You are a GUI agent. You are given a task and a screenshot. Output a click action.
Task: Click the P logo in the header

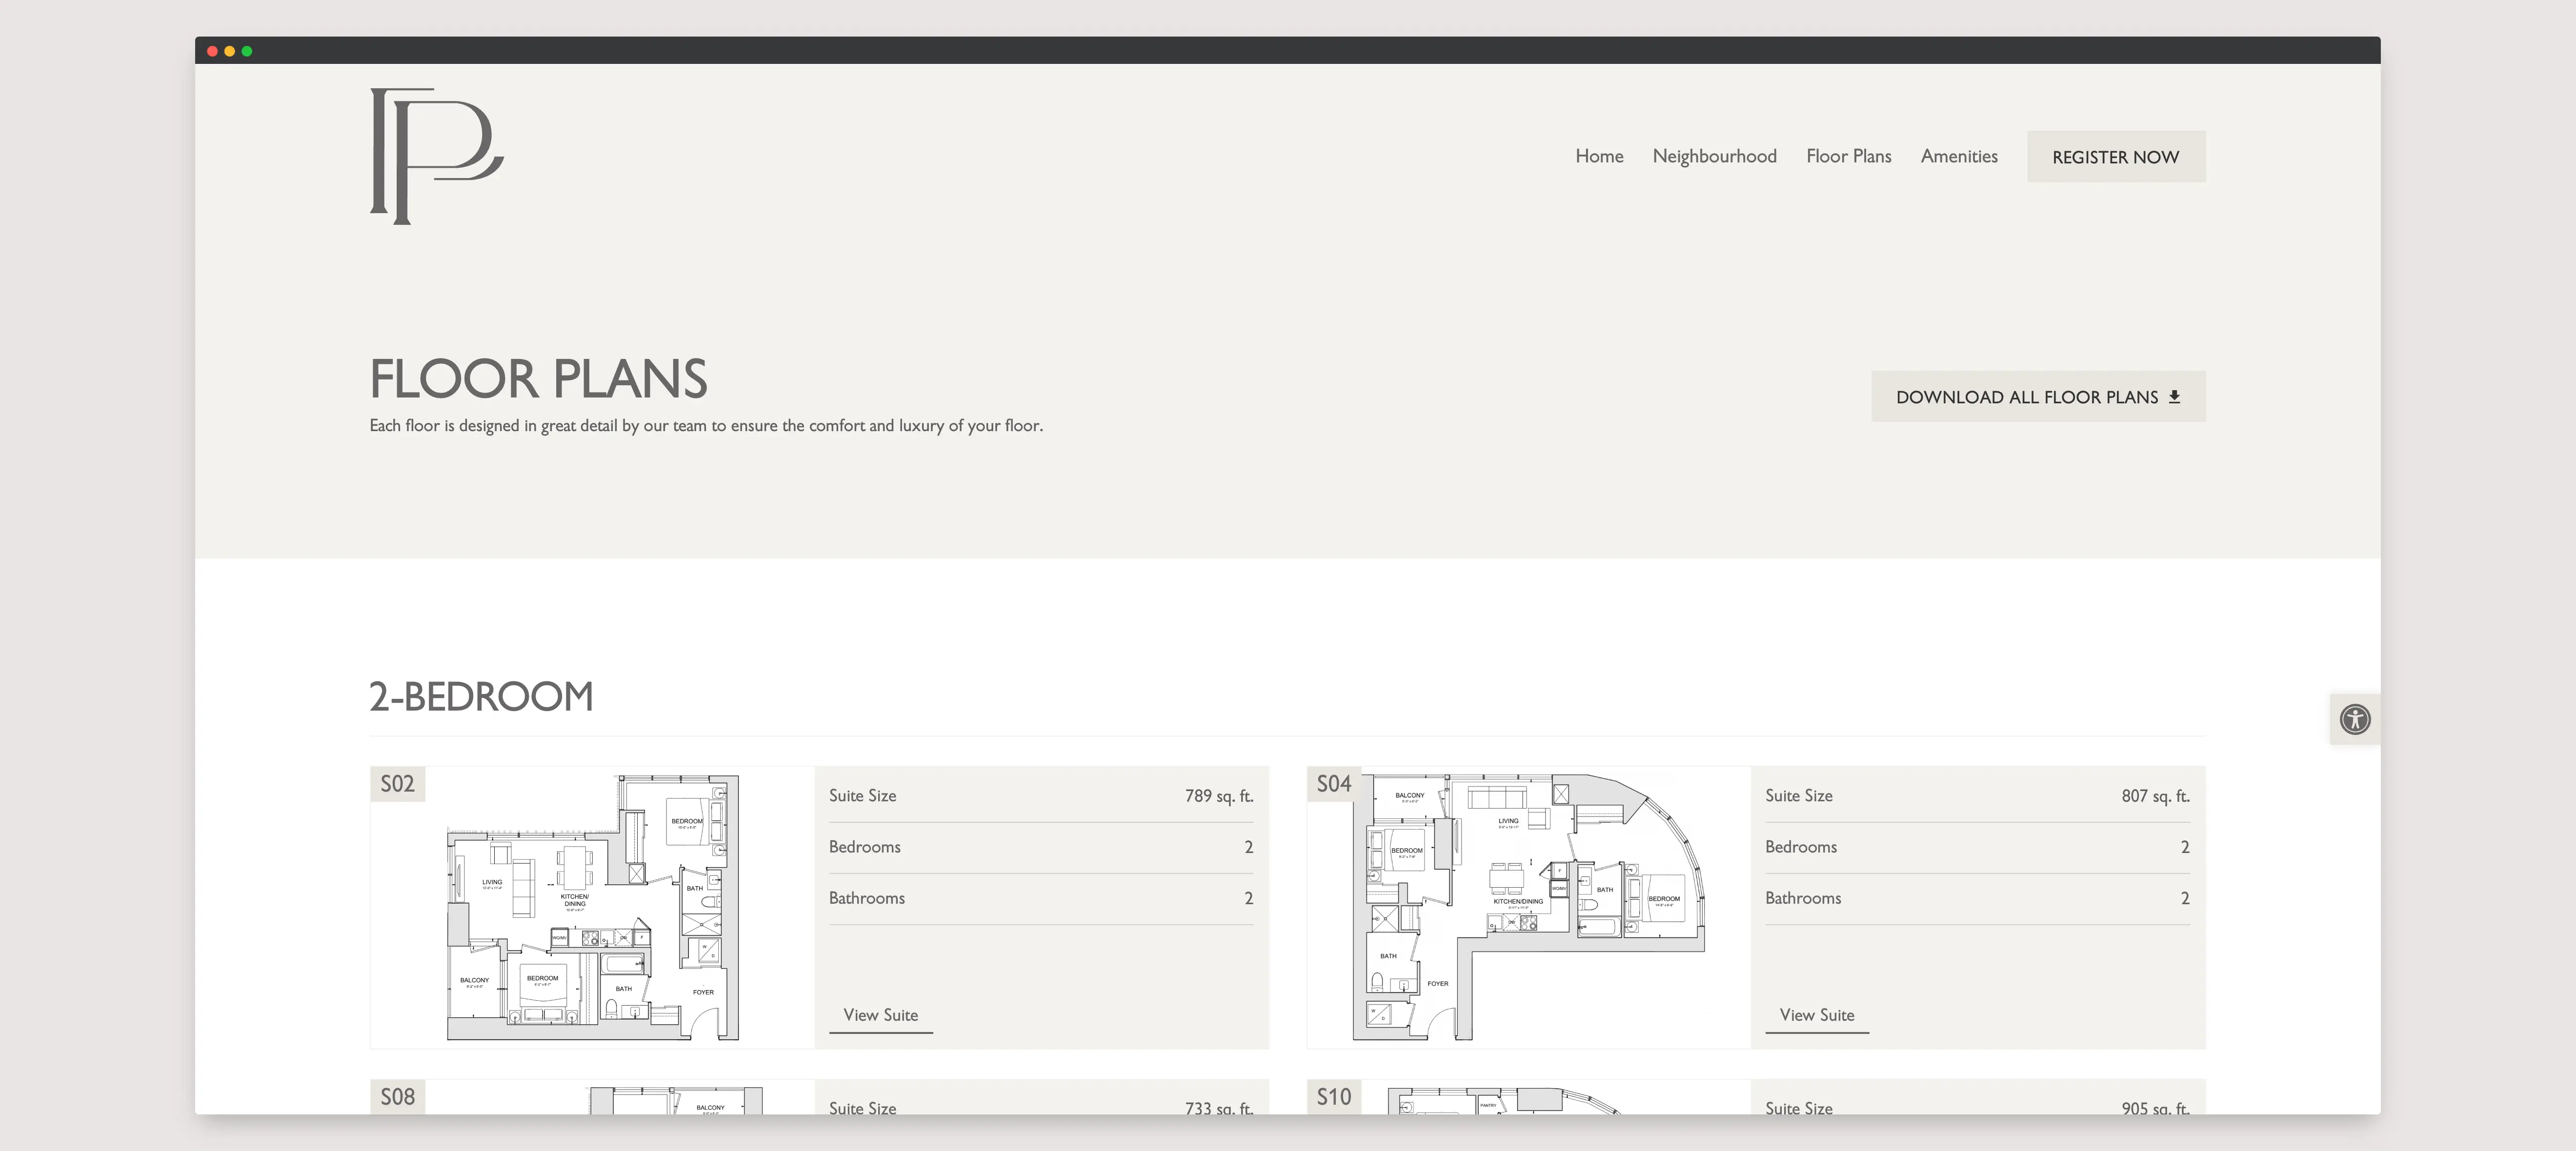pyautogui.click(x=436, y=156)
